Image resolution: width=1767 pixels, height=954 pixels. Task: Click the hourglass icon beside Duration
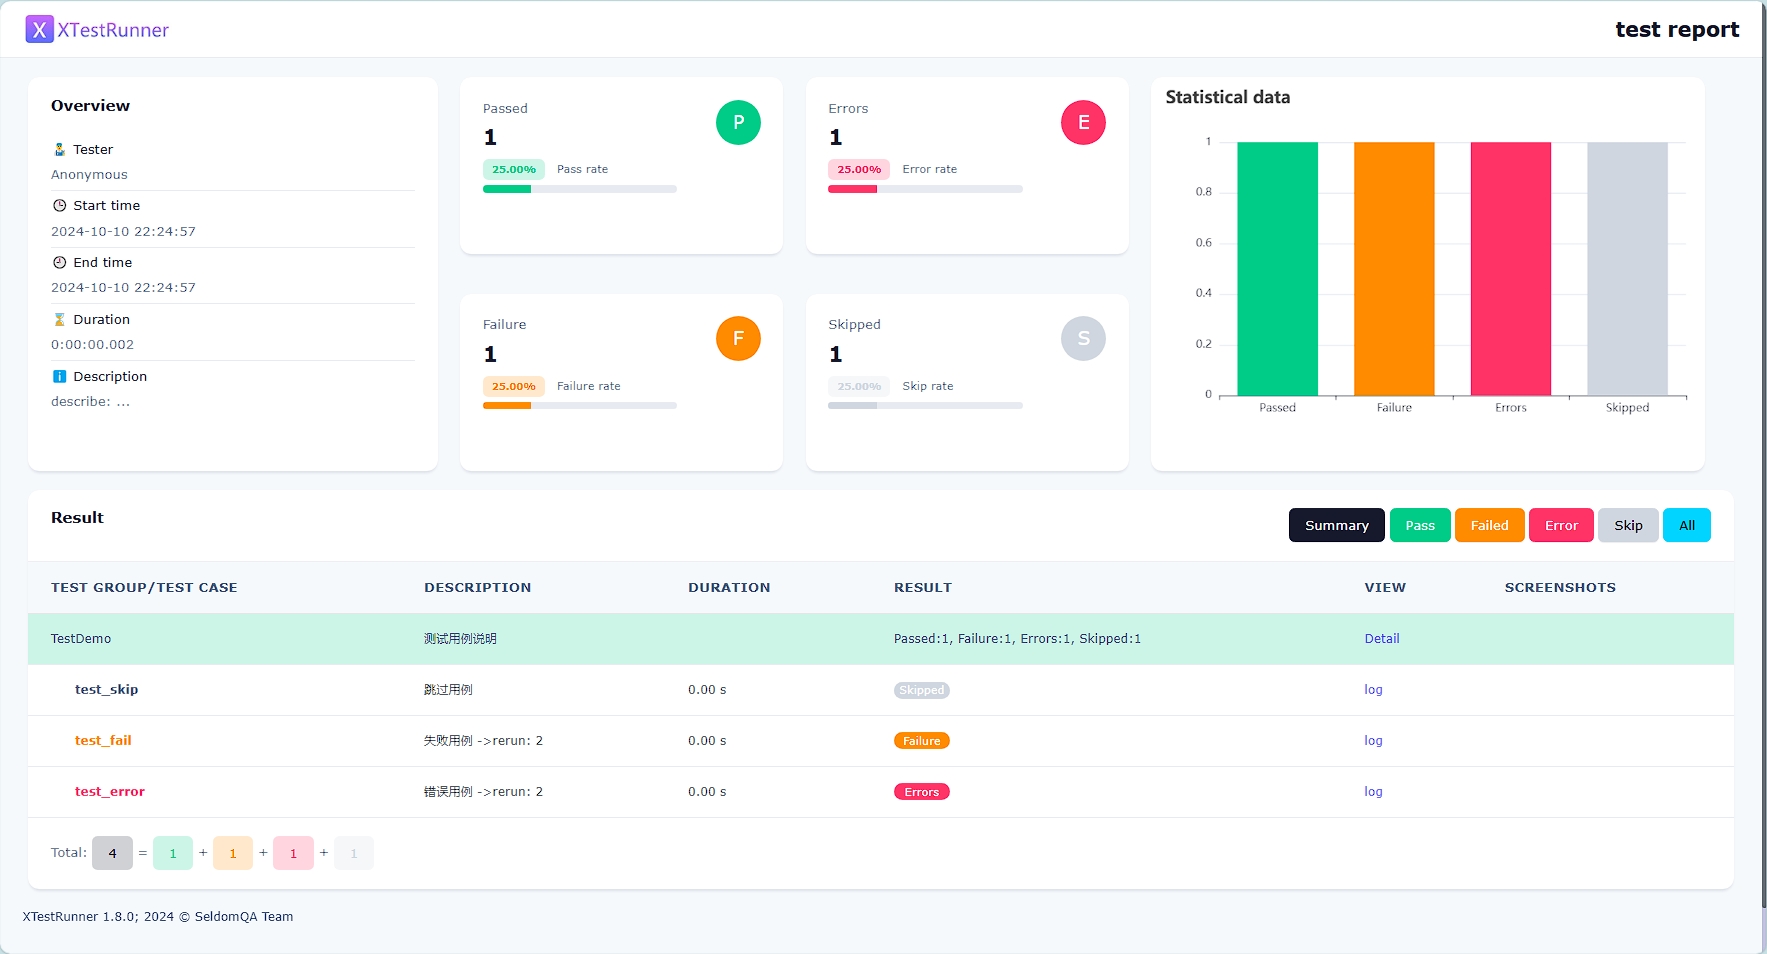59,320
